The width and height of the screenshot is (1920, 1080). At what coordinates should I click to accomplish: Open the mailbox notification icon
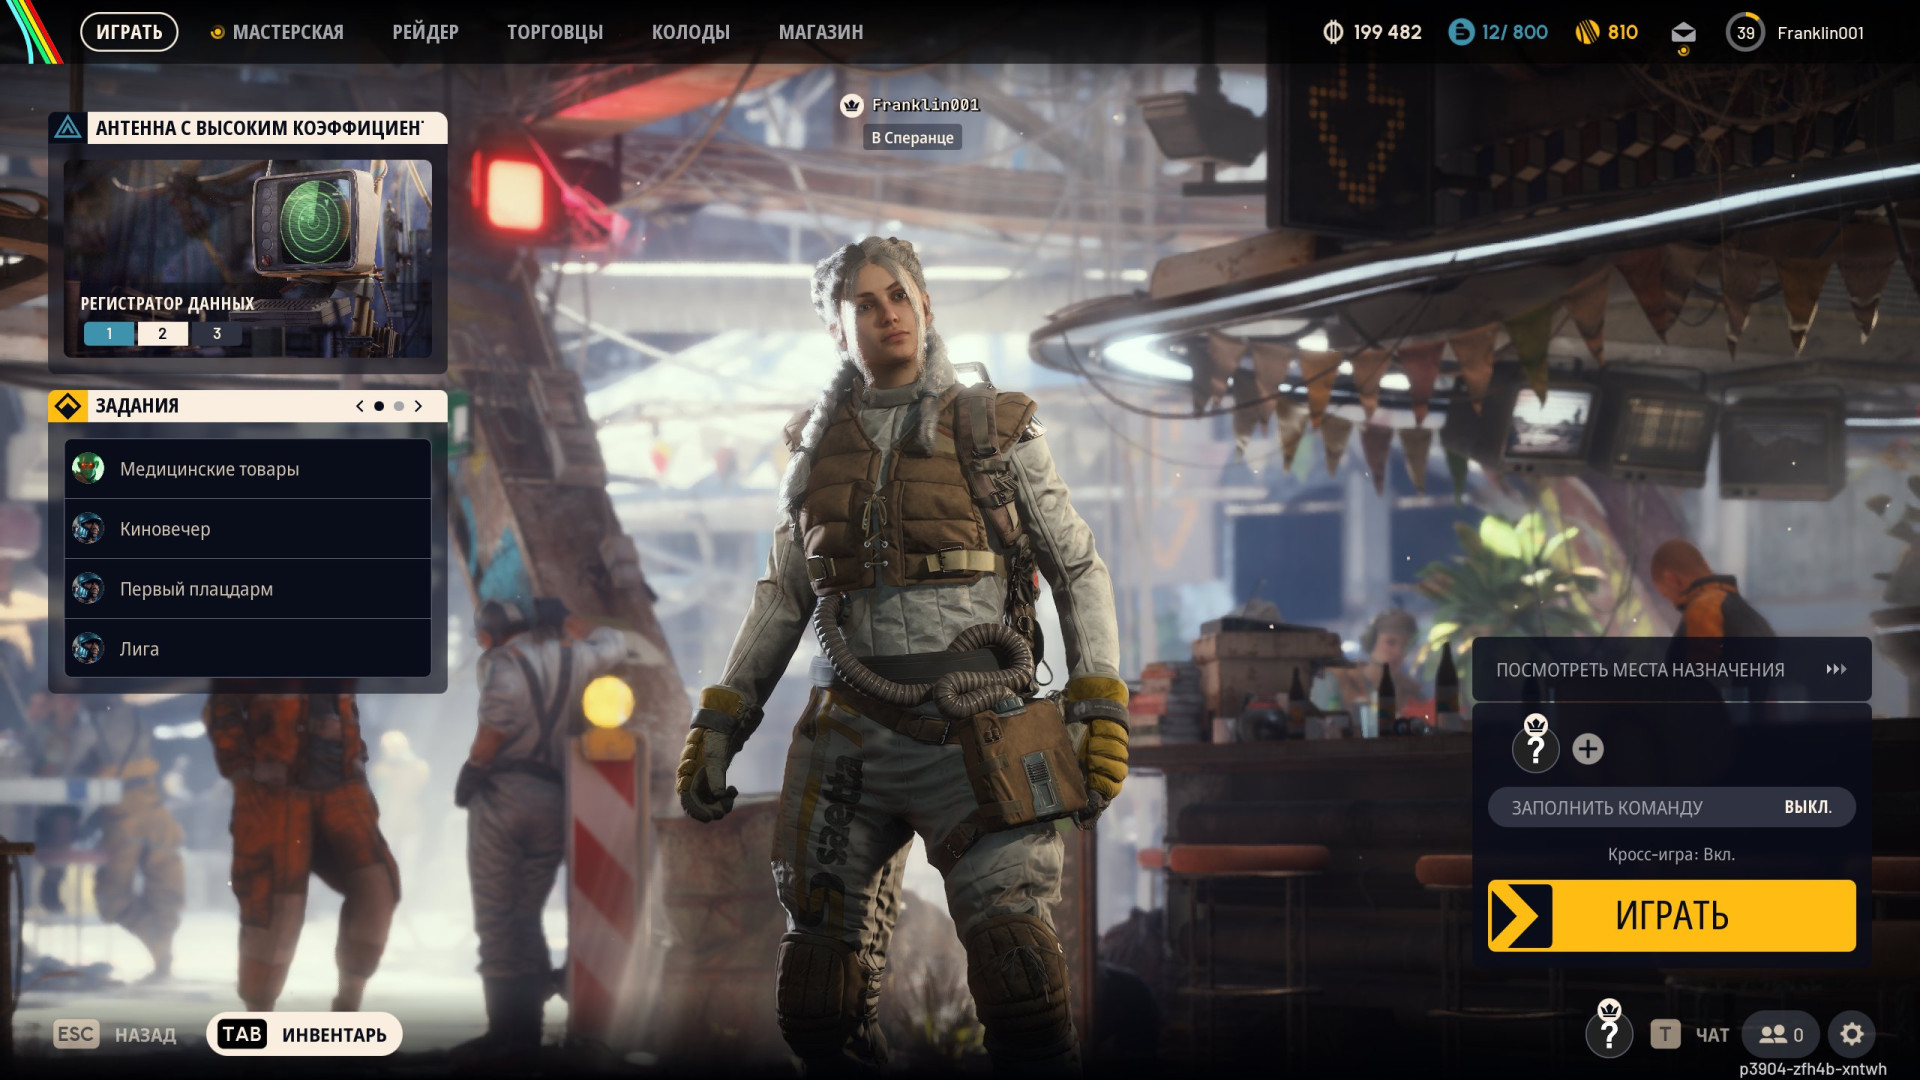click(1683, 35)
